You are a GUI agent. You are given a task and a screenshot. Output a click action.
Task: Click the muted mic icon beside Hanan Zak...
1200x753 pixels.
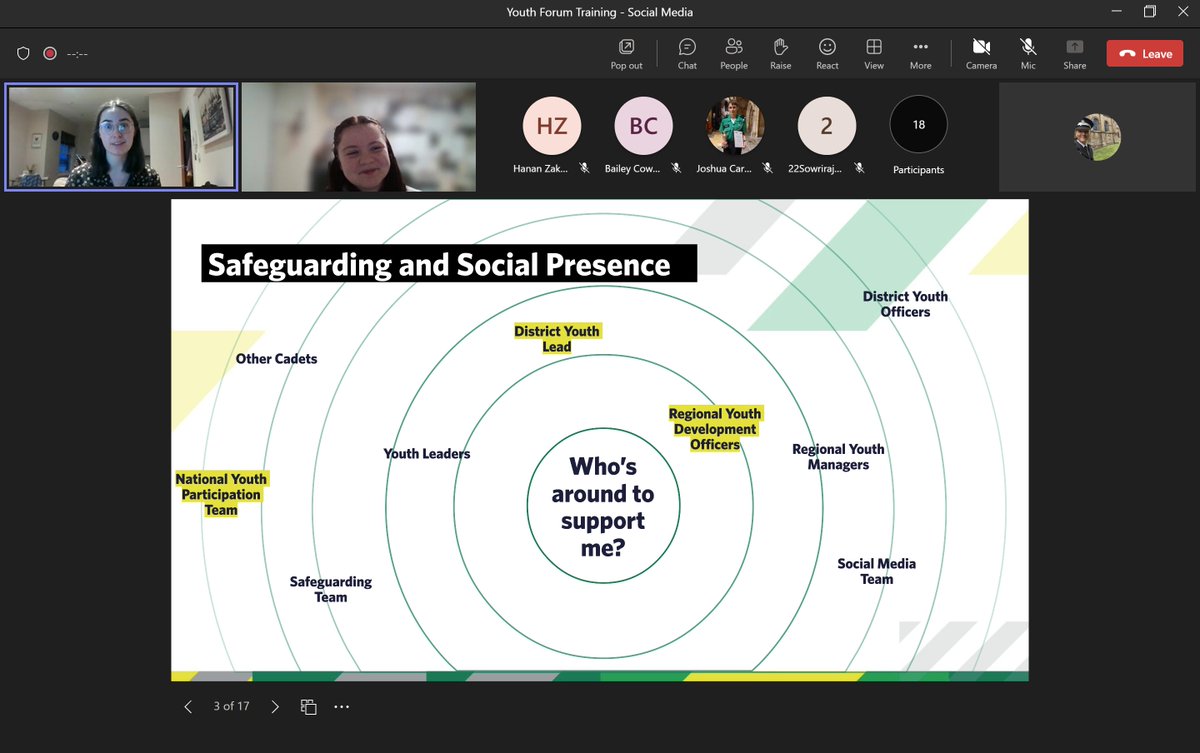[x=584, y=169]
